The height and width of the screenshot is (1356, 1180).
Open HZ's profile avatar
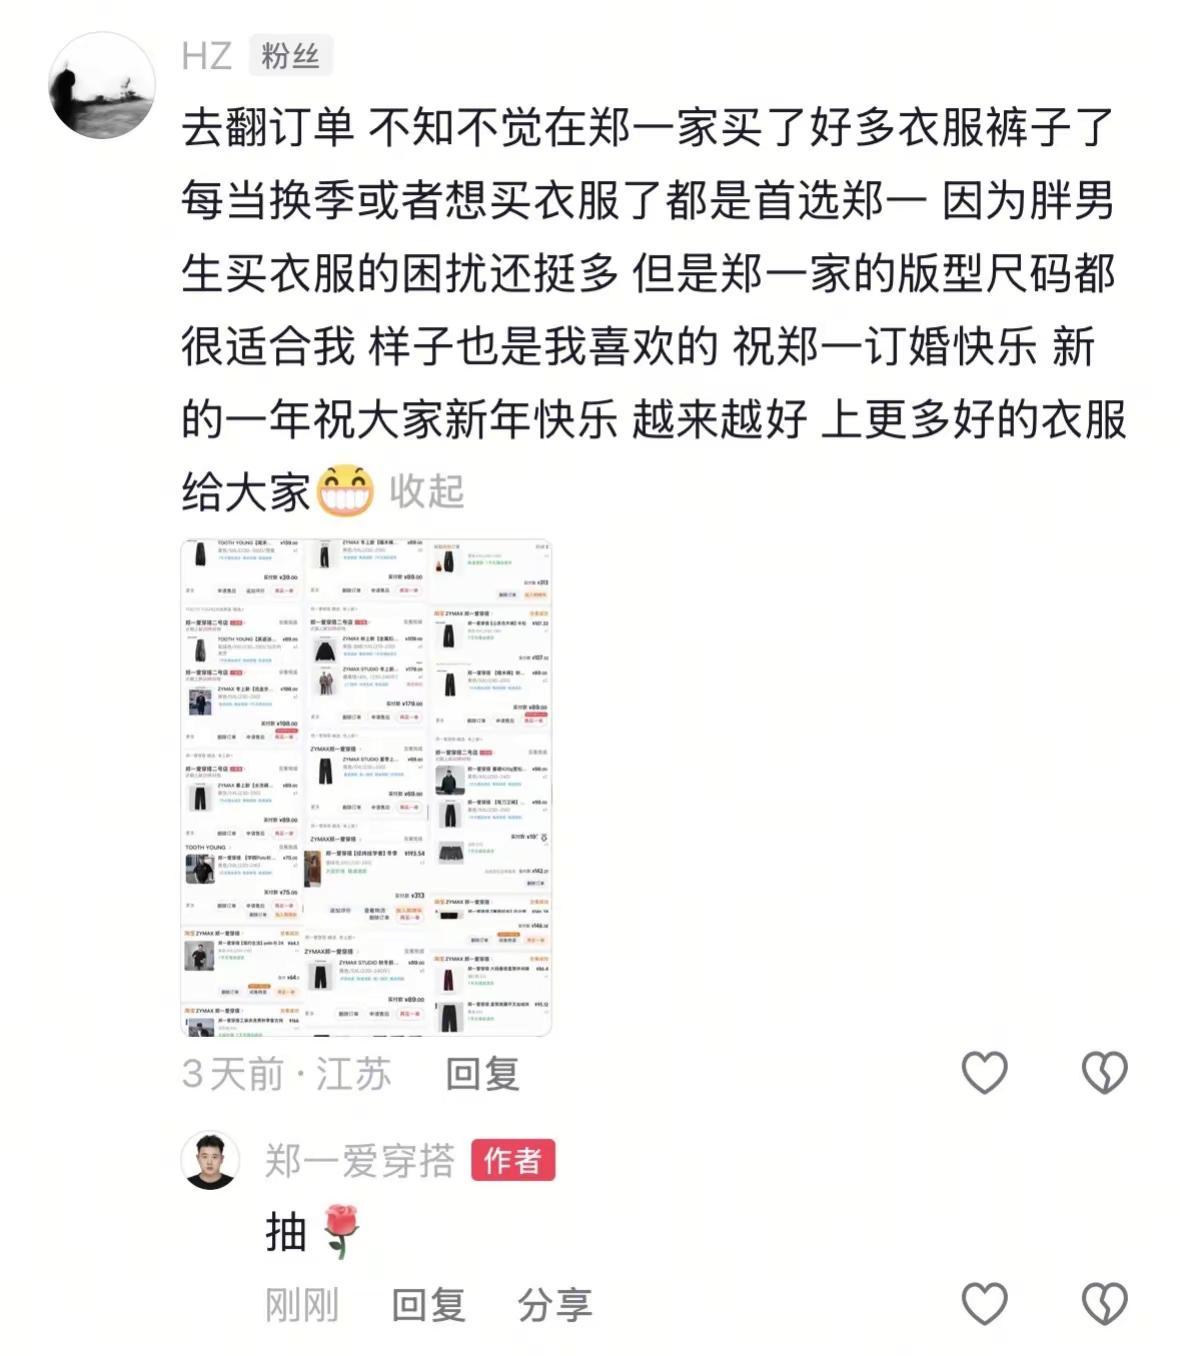pos(102,85)
